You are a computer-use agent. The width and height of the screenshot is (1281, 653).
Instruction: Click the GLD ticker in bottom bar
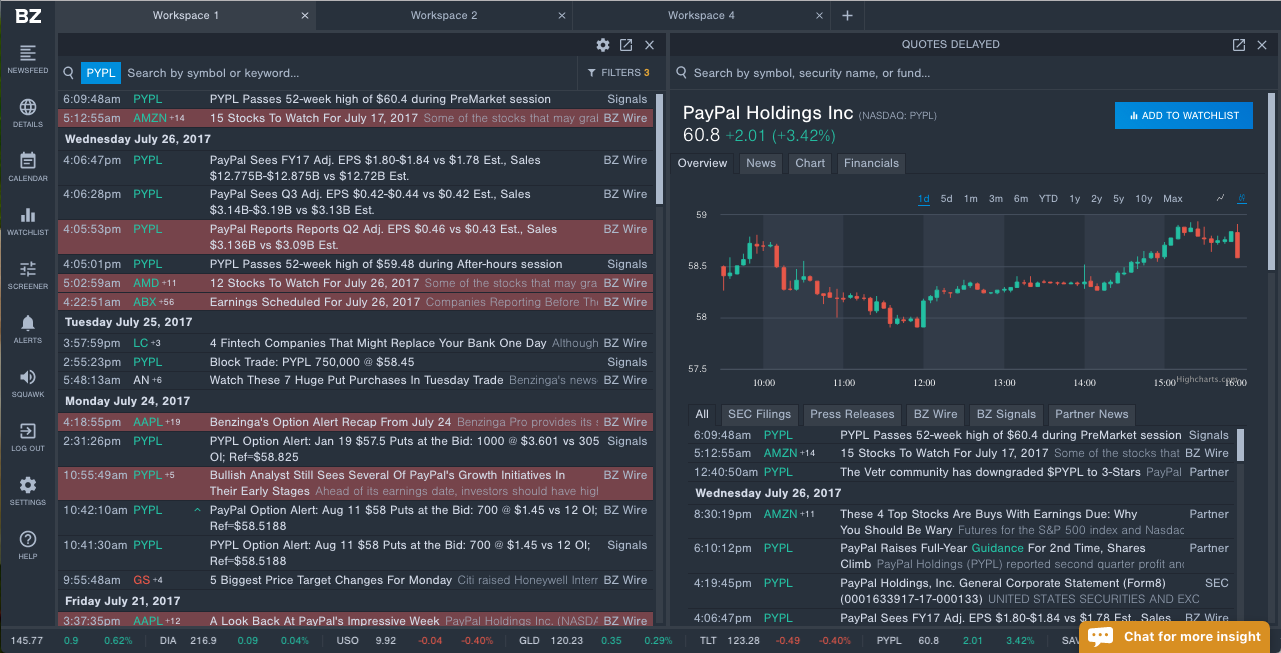coord(529,640)
